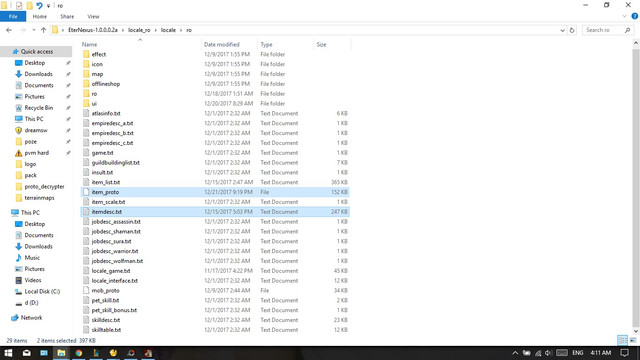640x360 pixels.
Task: Select the skilltable.txt file
Action: (106, 330)
